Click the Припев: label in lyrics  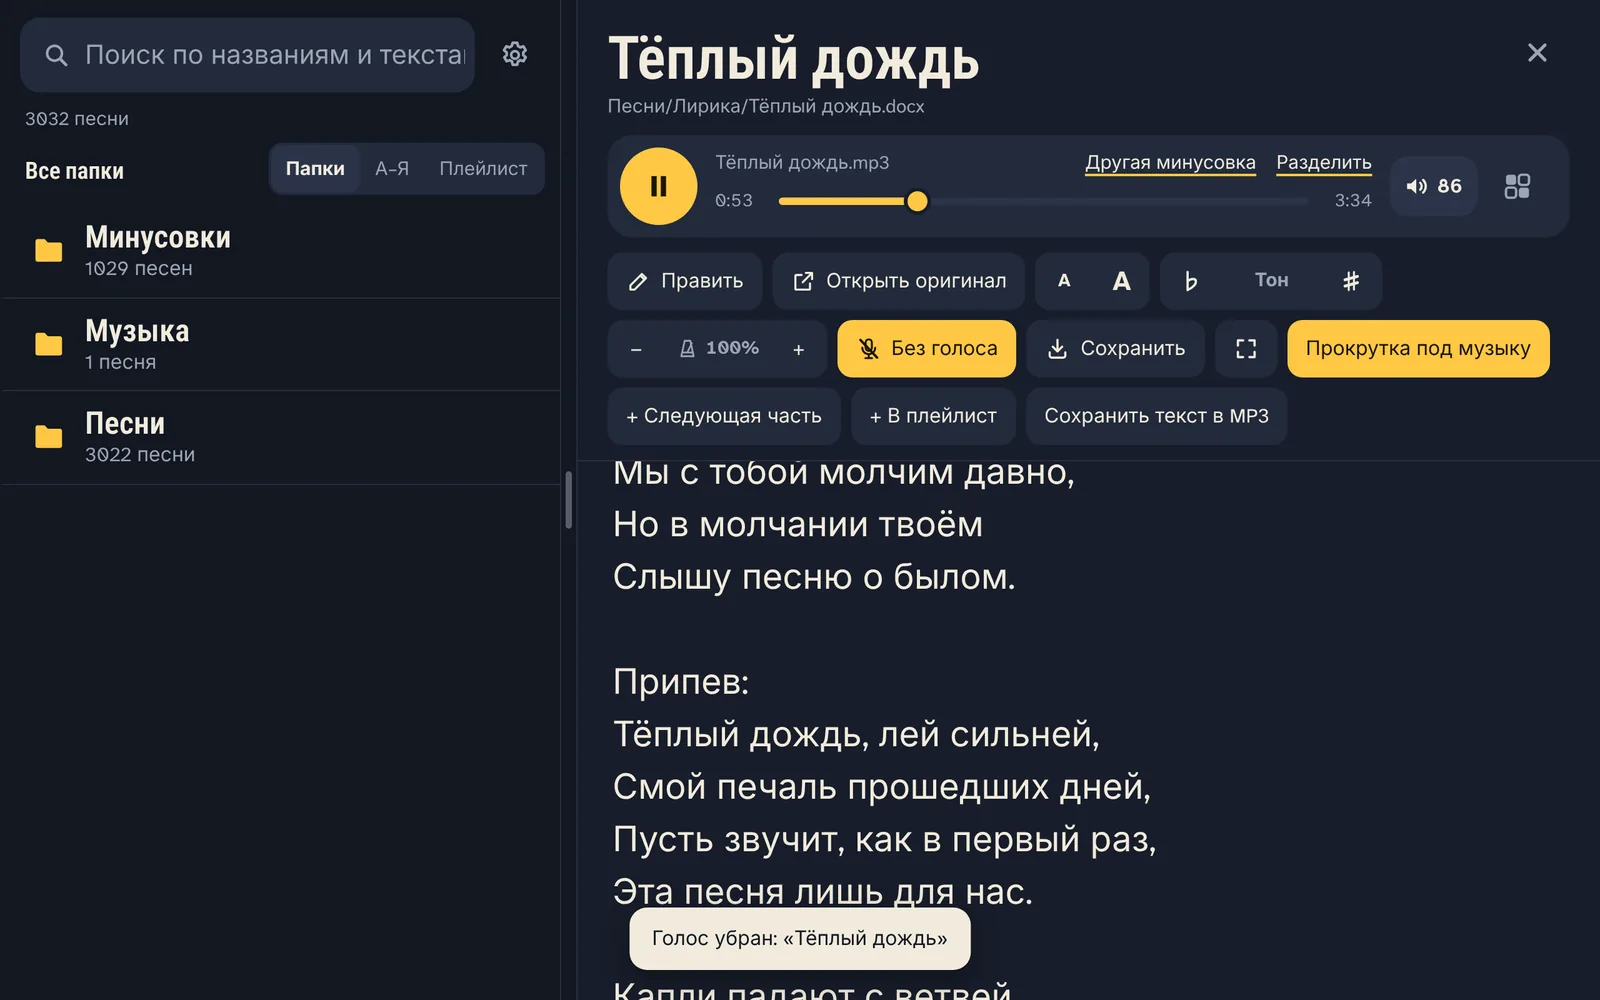(681, 682)
